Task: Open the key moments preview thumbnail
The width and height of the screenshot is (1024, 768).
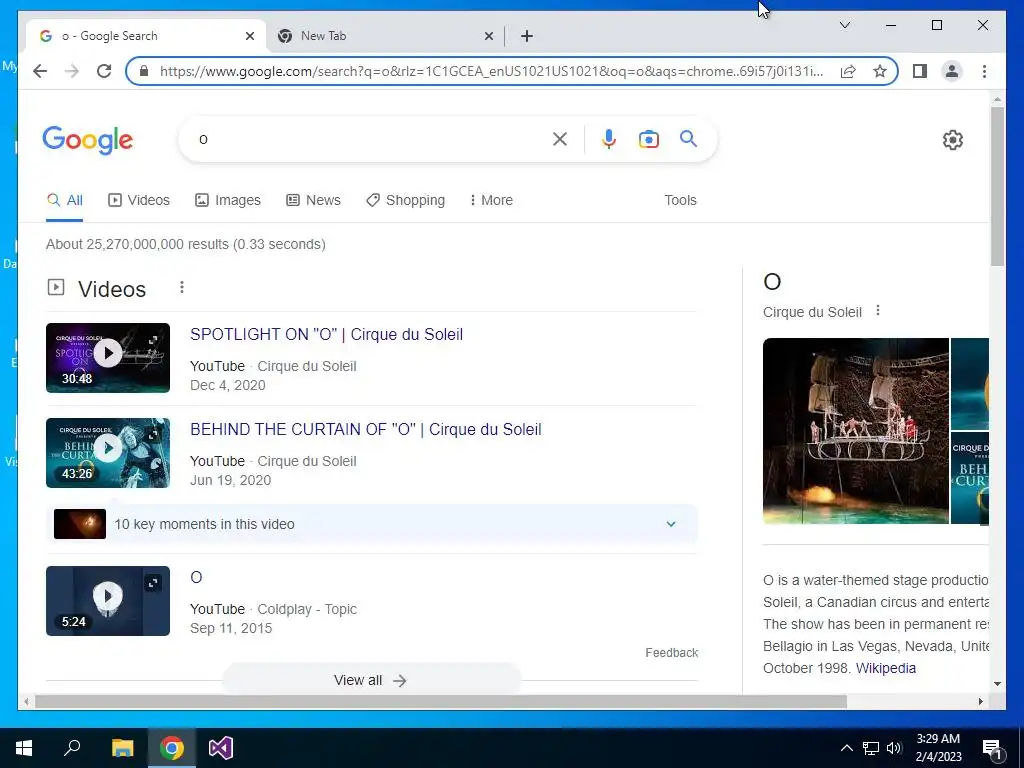Action: pos(80,524)
